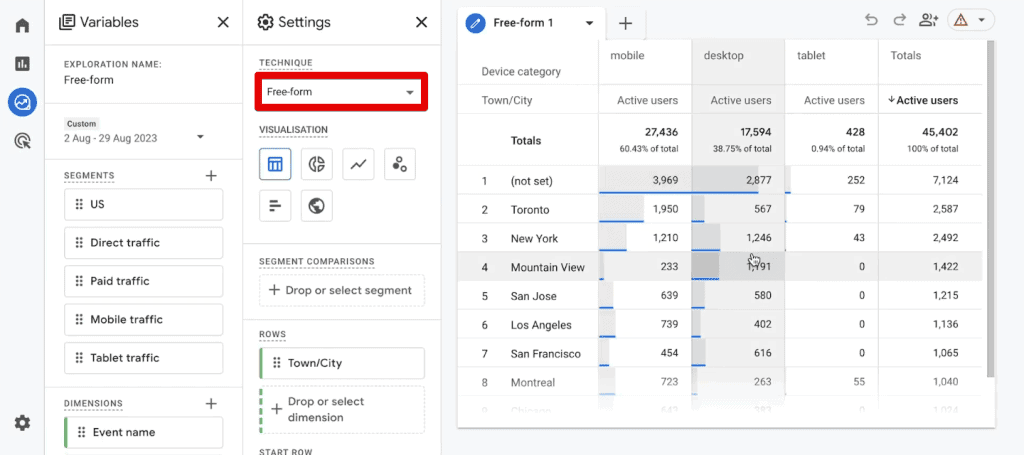Click the TECHNIQUE section label
1024x455 pixels.
click(285, 63)
